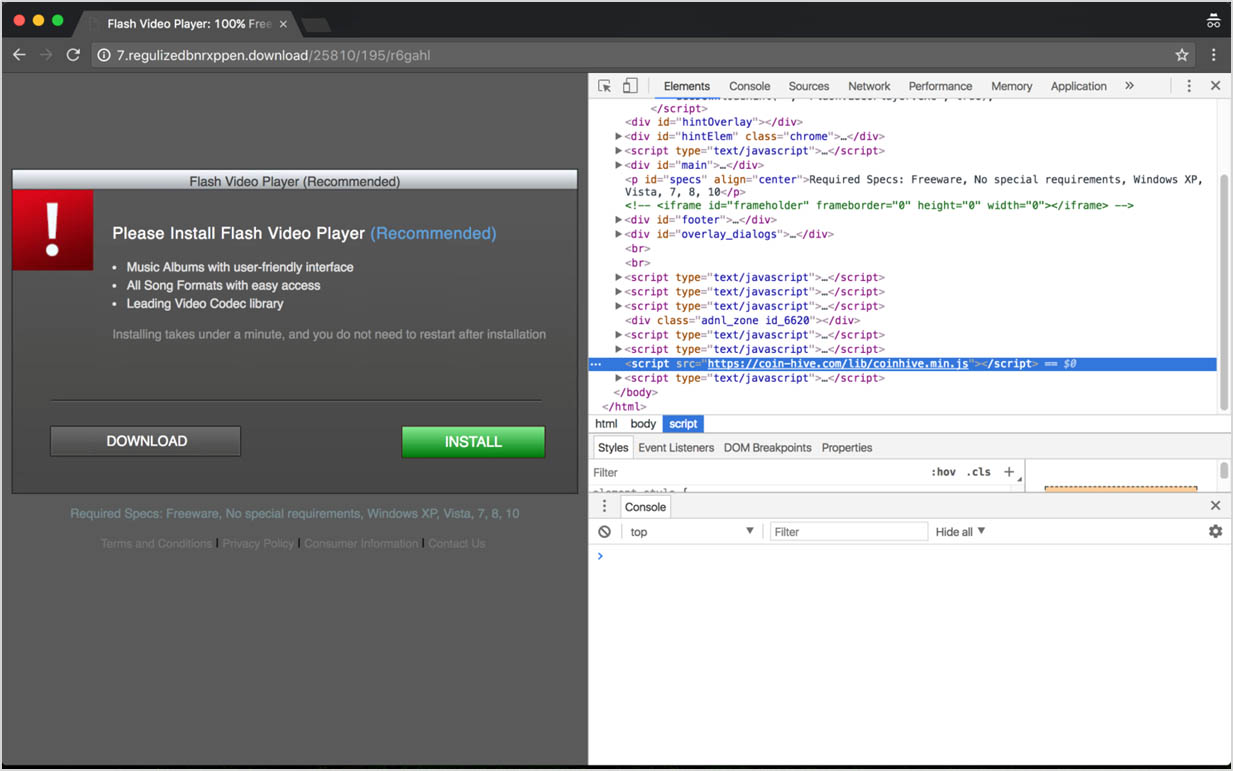Open Terms and Conditions link

[x=156, y=544]
